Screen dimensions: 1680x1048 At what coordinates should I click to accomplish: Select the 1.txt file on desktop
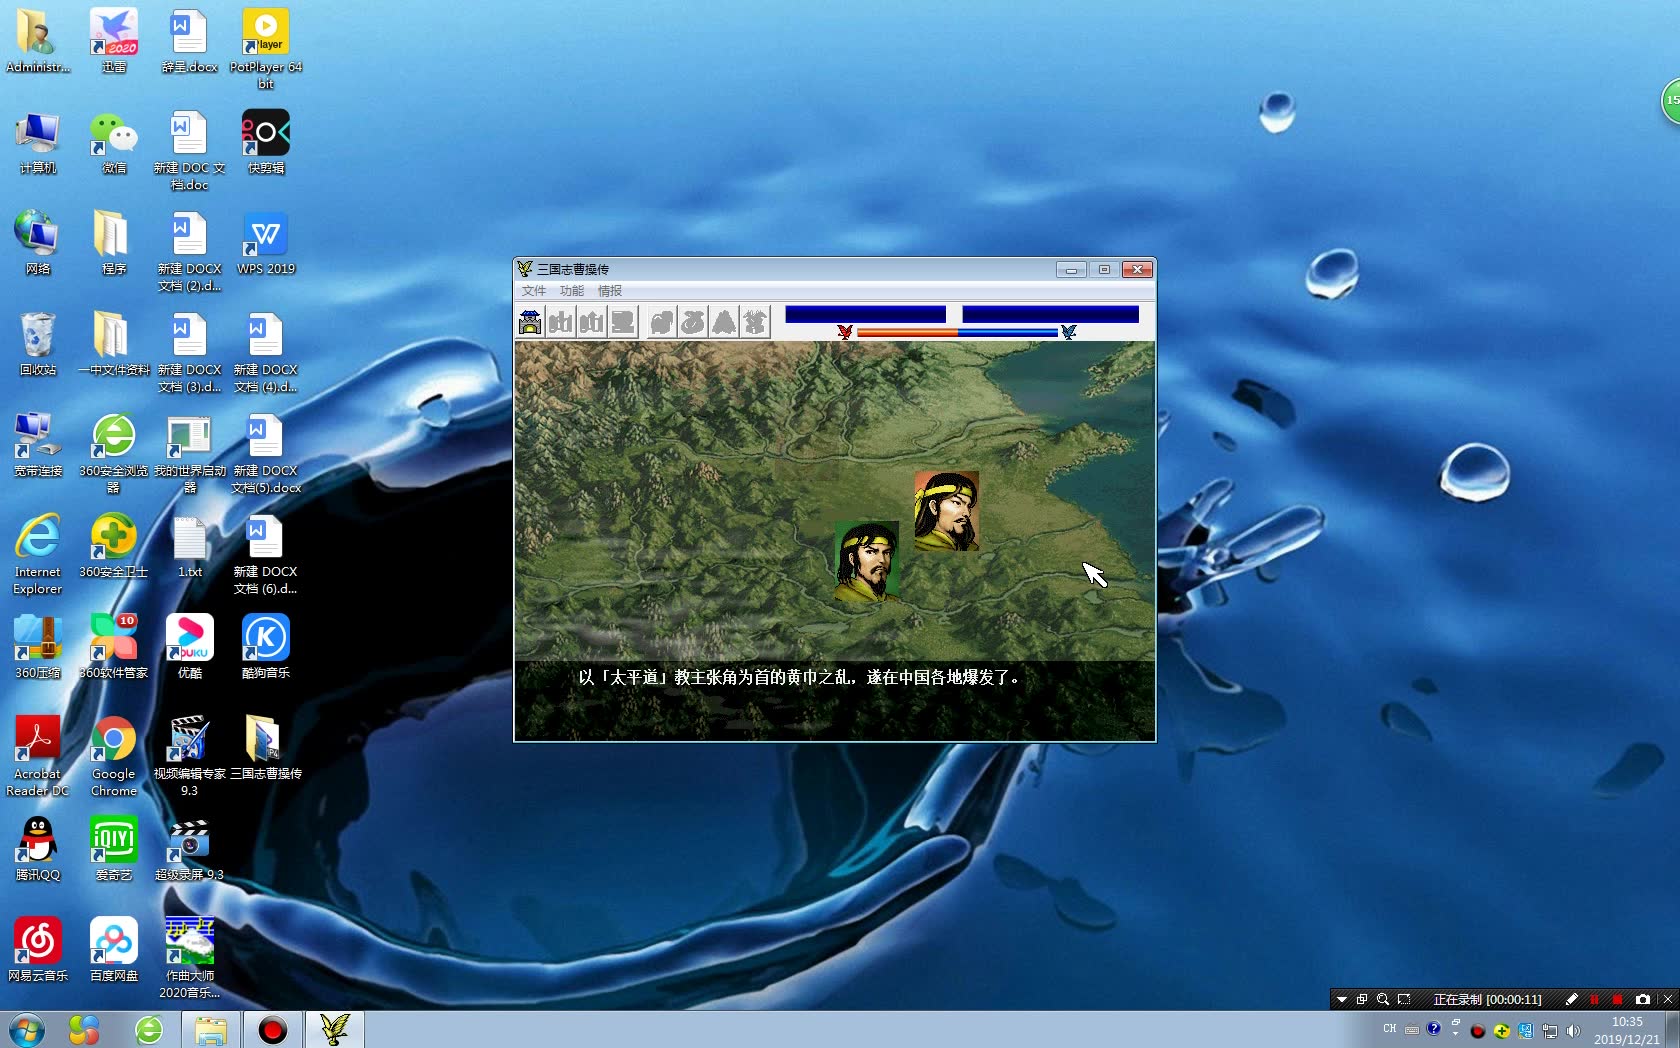tap(190, 545)
